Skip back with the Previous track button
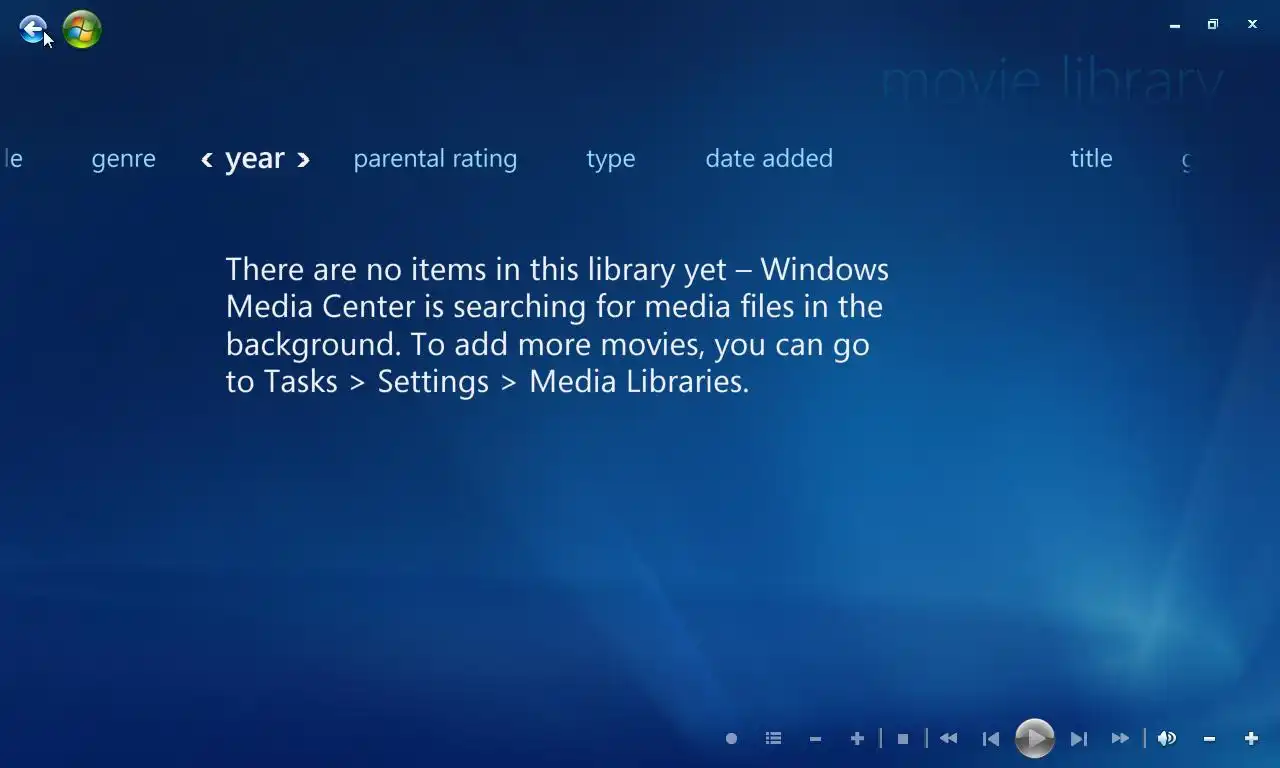The width and height of the screenshot is (1280, 768). tap(991, 739)
